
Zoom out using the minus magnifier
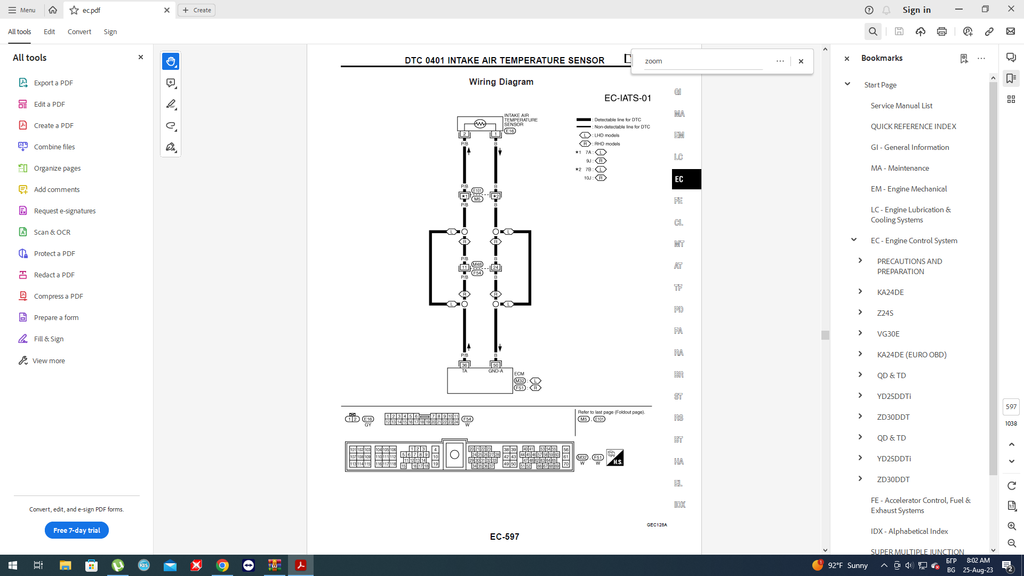(1012, 543)
